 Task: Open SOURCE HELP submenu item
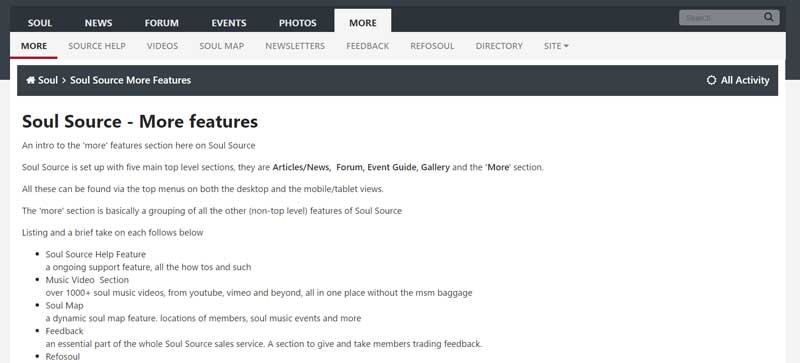[x=97, y=46]
